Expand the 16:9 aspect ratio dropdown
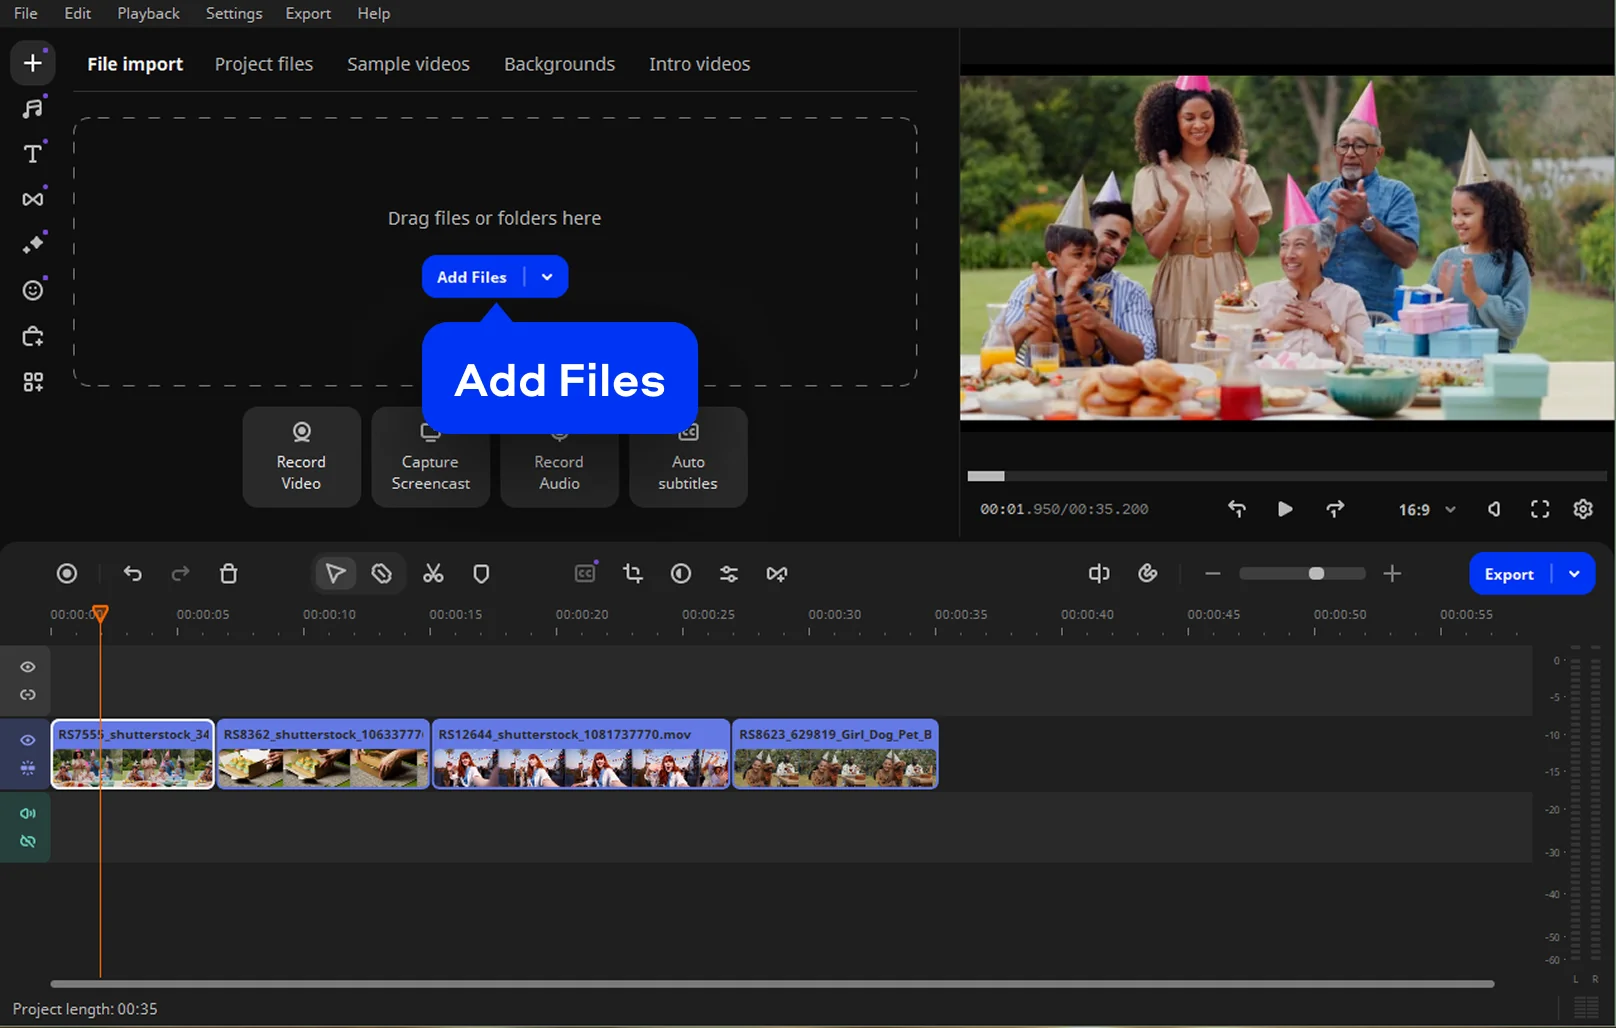The image size is (1616, 1028). [x=1450, y=510]
